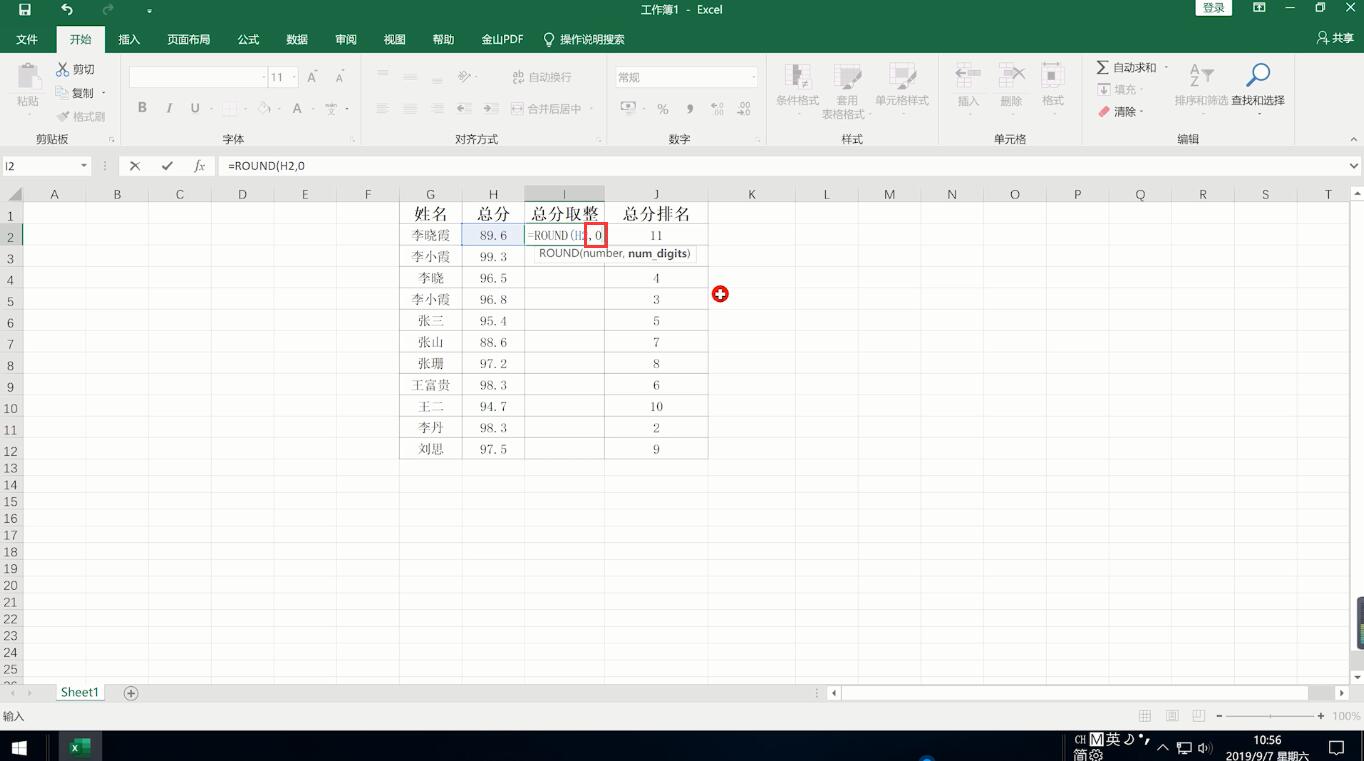This screenshot has height=761, width=1364.
Task: Toggle center horizontal alignment
Action: [x=409, y=108]
